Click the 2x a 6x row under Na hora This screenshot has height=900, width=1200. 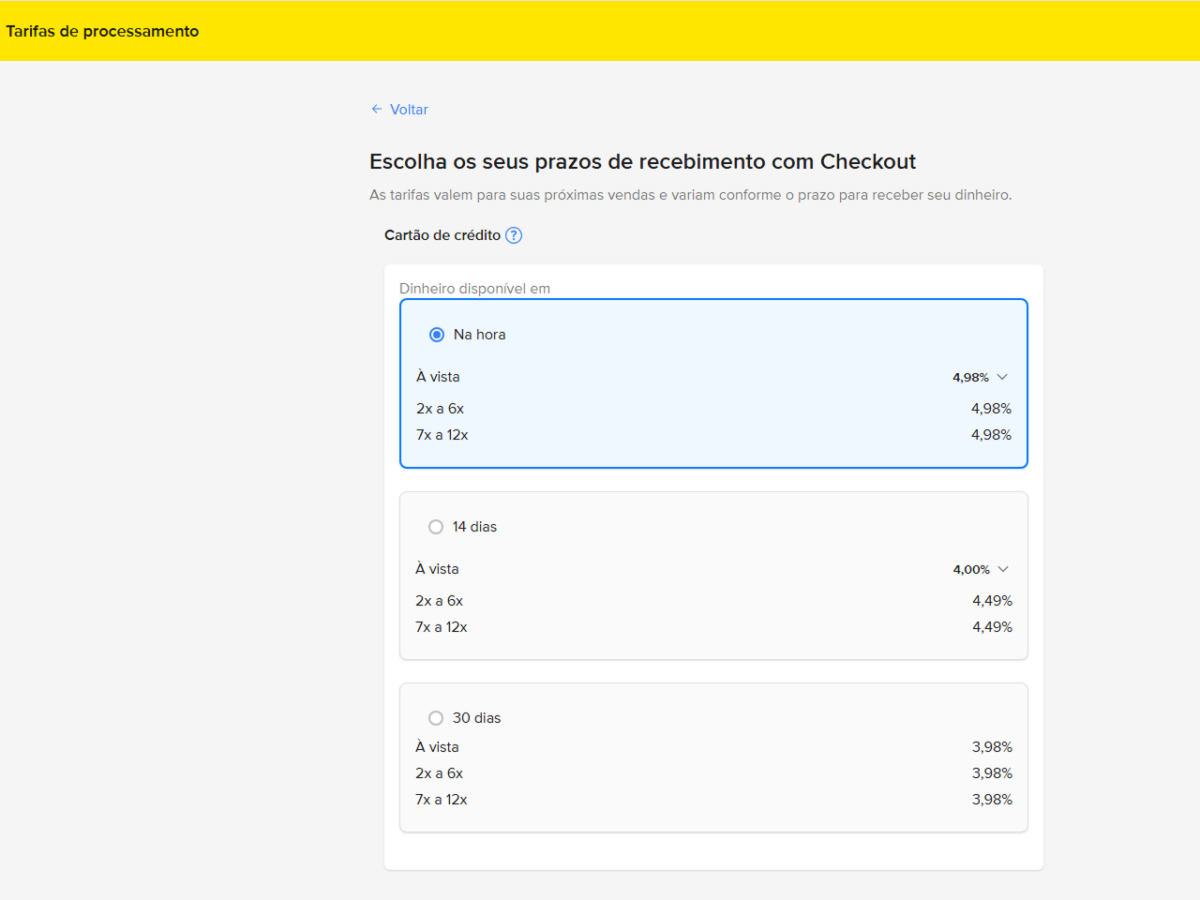440,409
